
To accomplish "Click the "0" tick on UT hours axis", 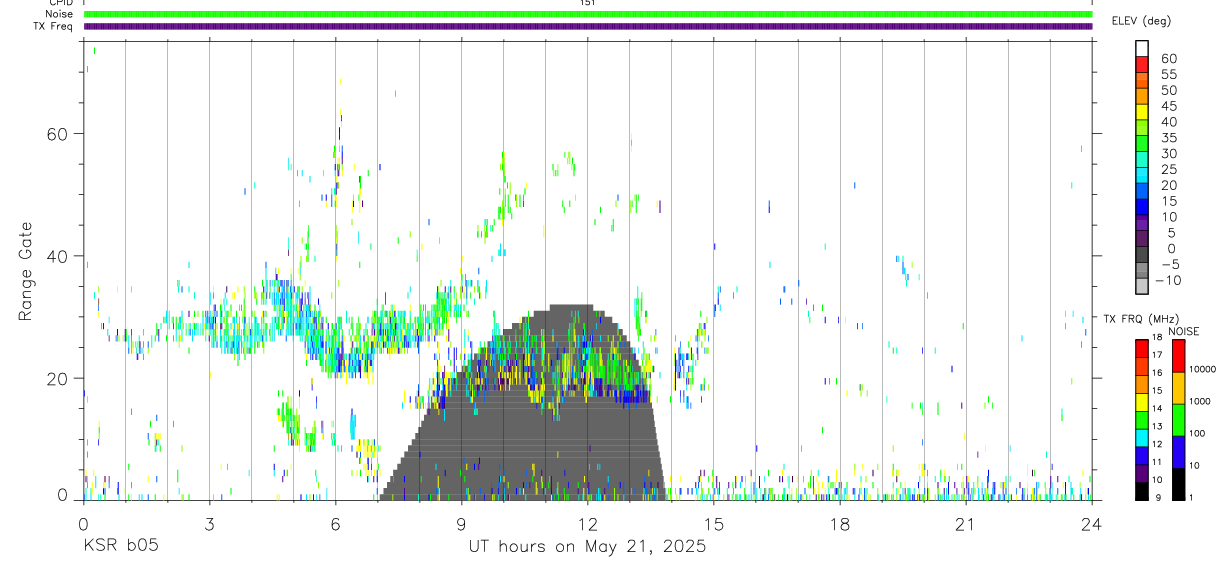I will pyautogui.click(x=83, y=523).
